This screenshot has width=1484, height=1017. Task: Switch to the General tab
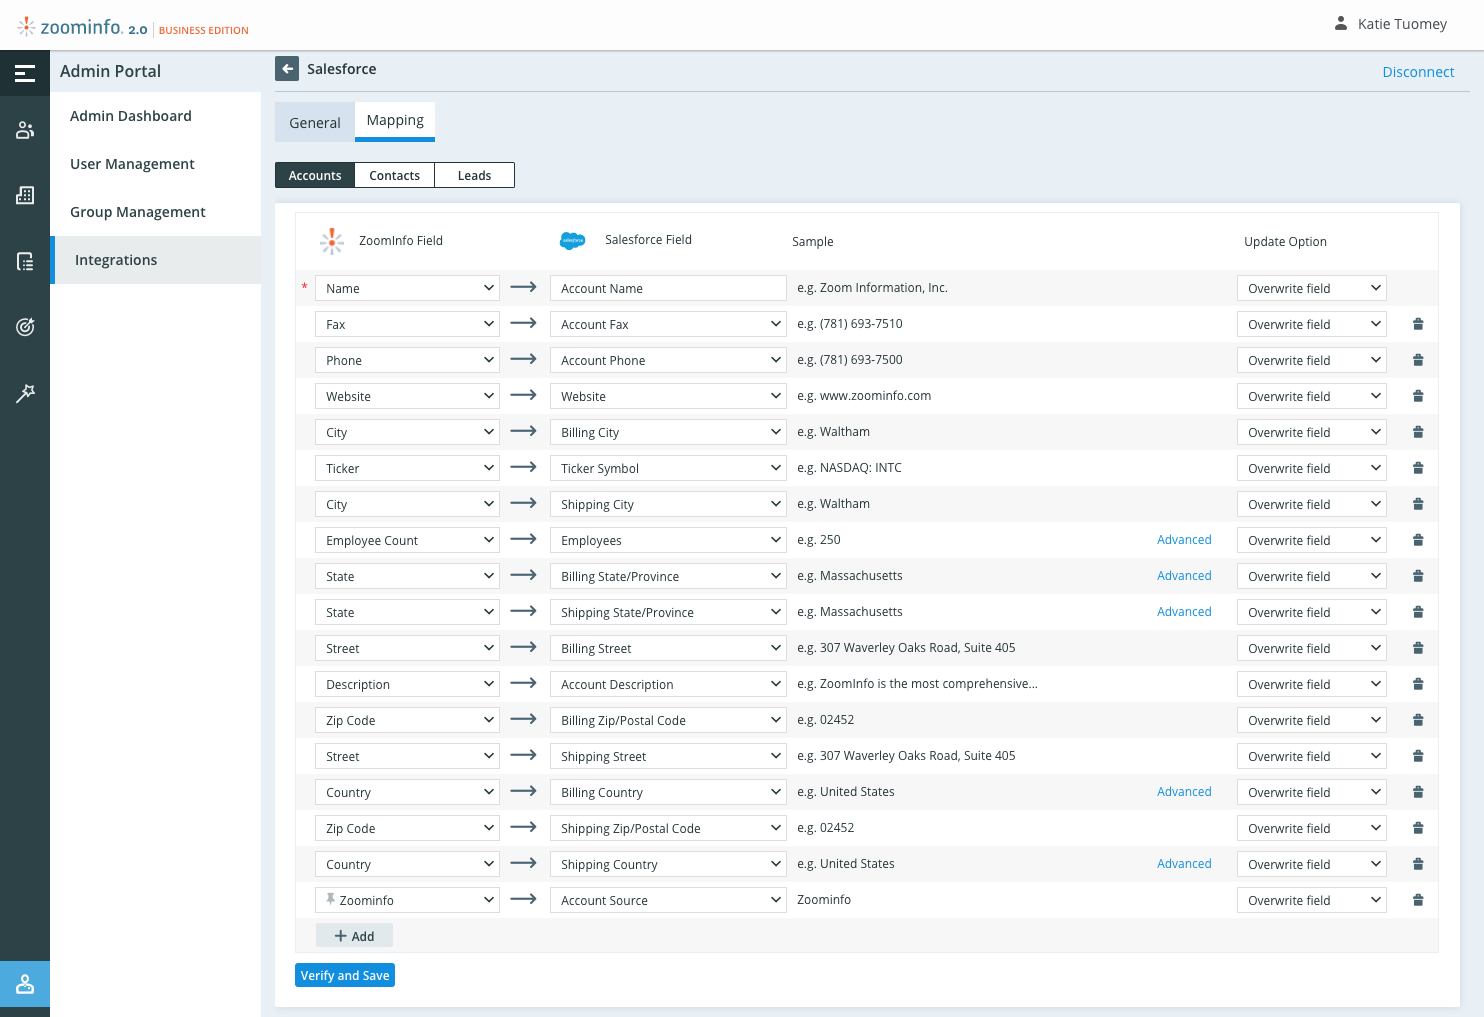coord(315,122)
